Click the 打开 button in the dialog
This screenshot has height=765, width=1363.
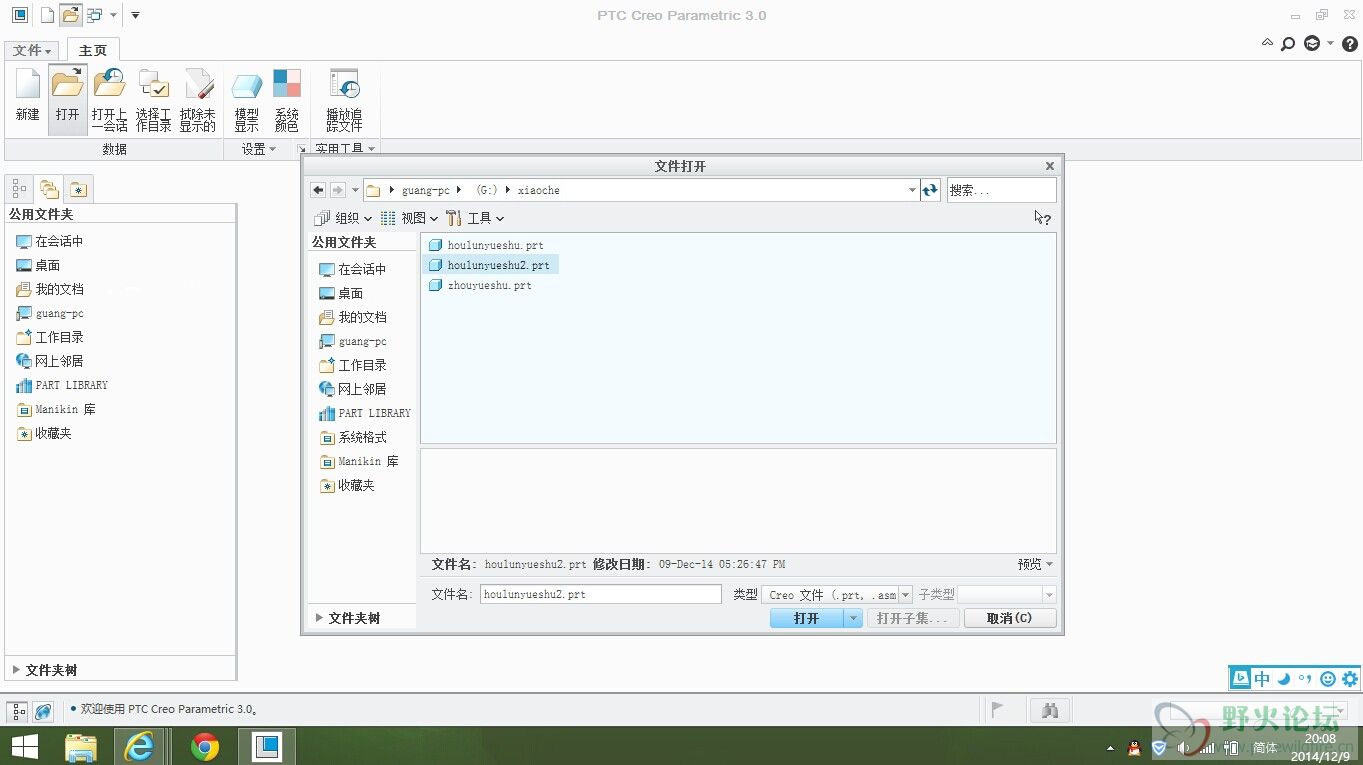[x=807, y=618]
